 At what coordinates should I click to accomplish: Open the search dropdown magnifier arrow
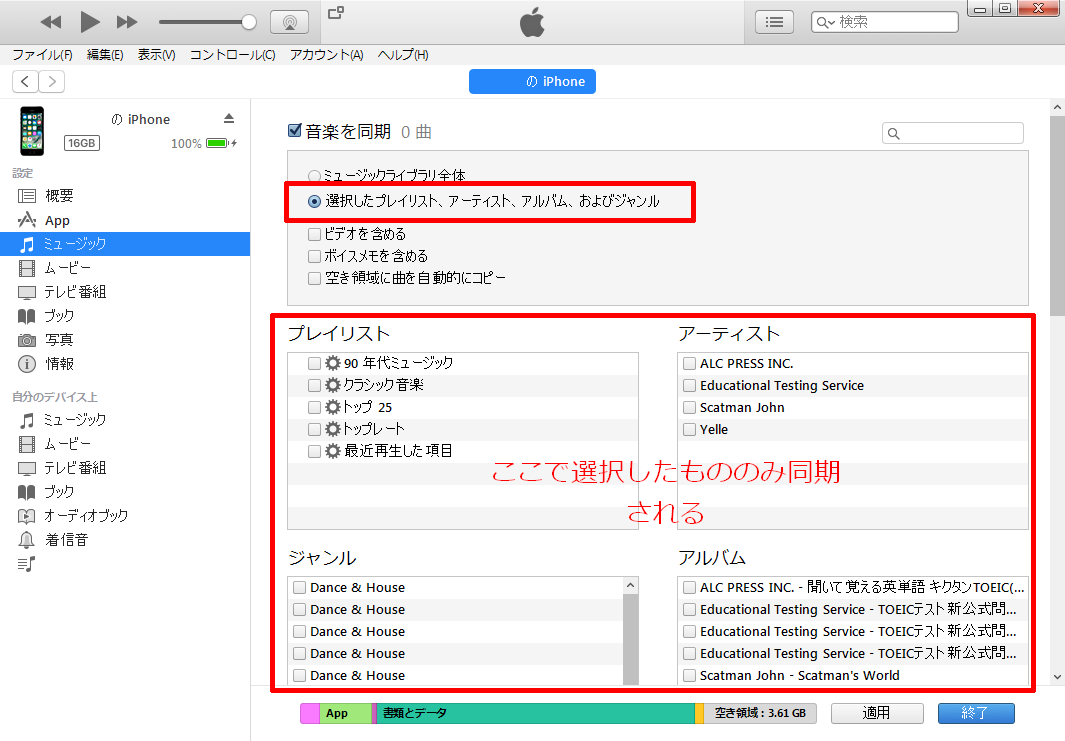826,22
